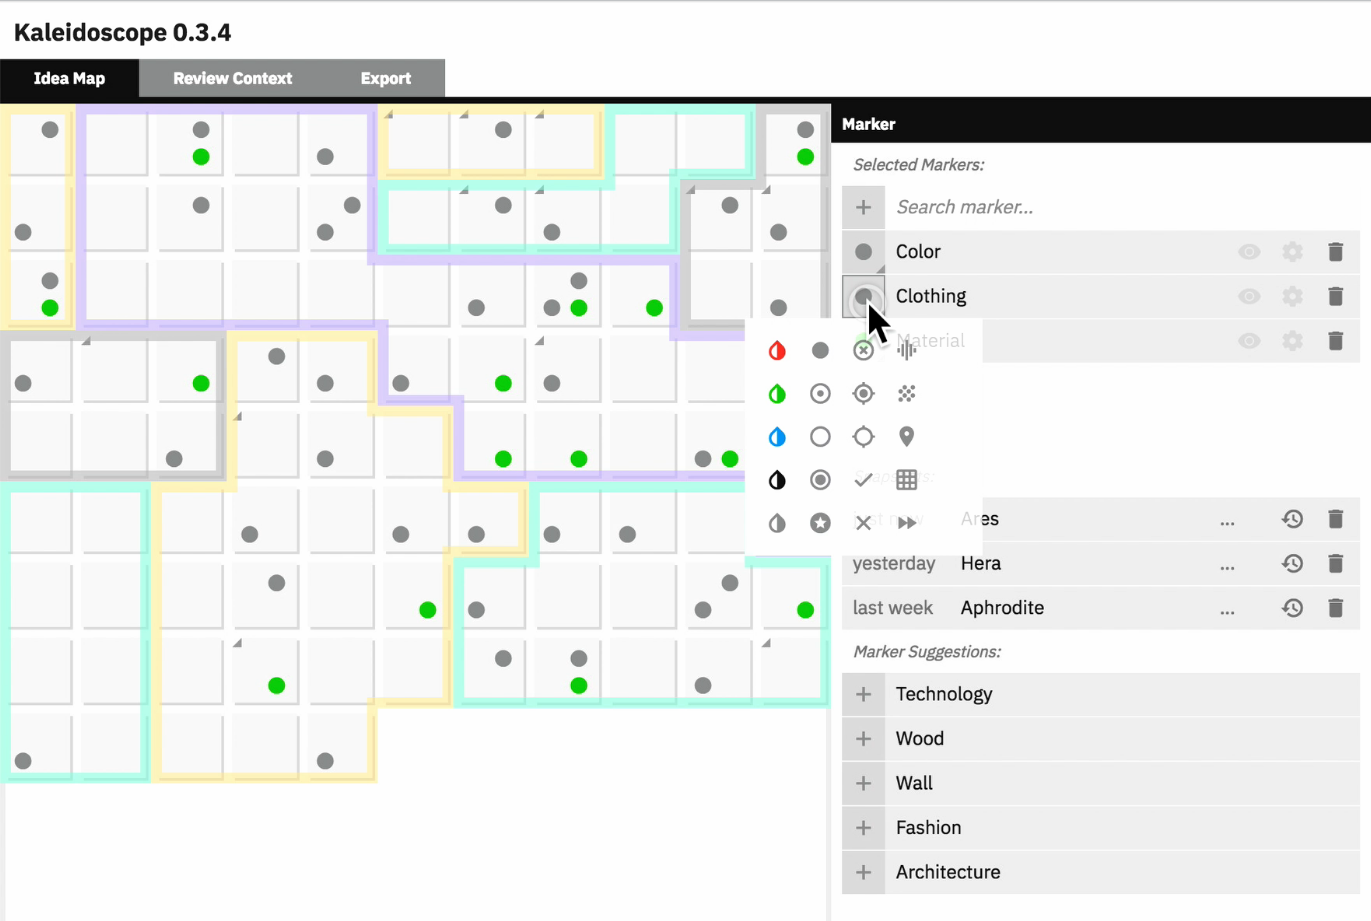Choose the star-in-circle marker icon
This screenshot has height=921, width=1371.
click(x=820, y=523)
